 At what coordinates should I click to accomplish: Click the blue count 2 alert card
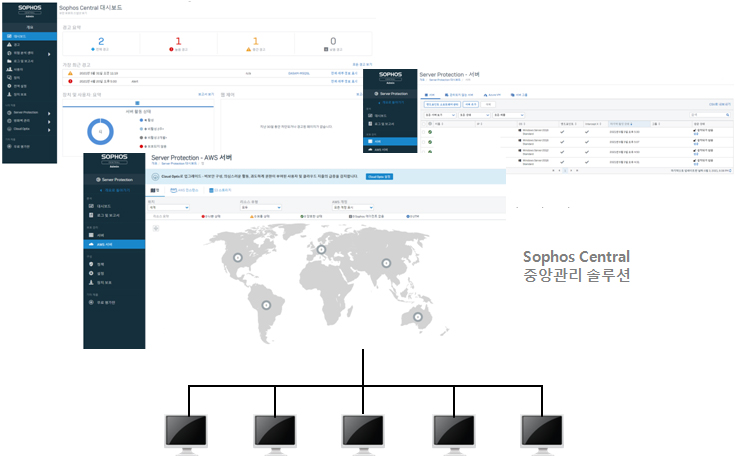click(100, 43)
